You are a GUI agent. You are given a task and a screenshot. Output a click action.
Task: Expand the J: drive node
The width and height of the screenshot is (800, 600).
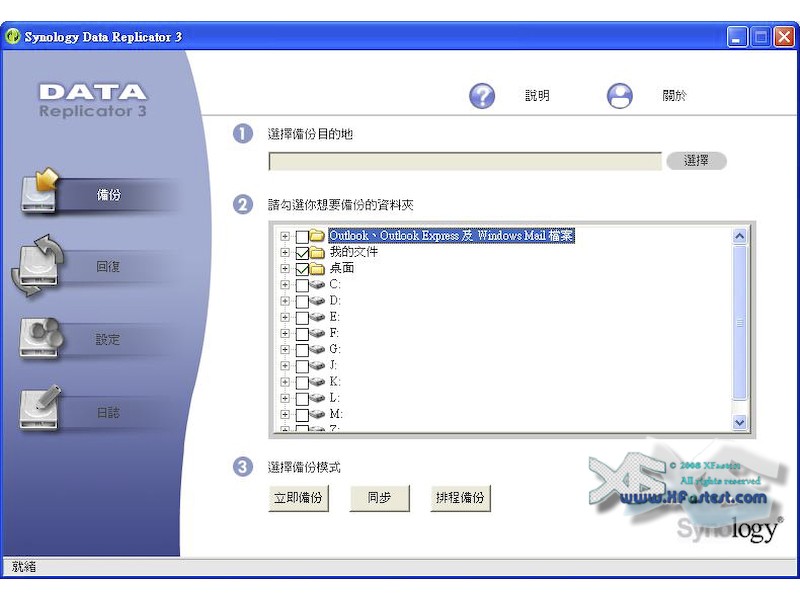(x=285, y=366)
